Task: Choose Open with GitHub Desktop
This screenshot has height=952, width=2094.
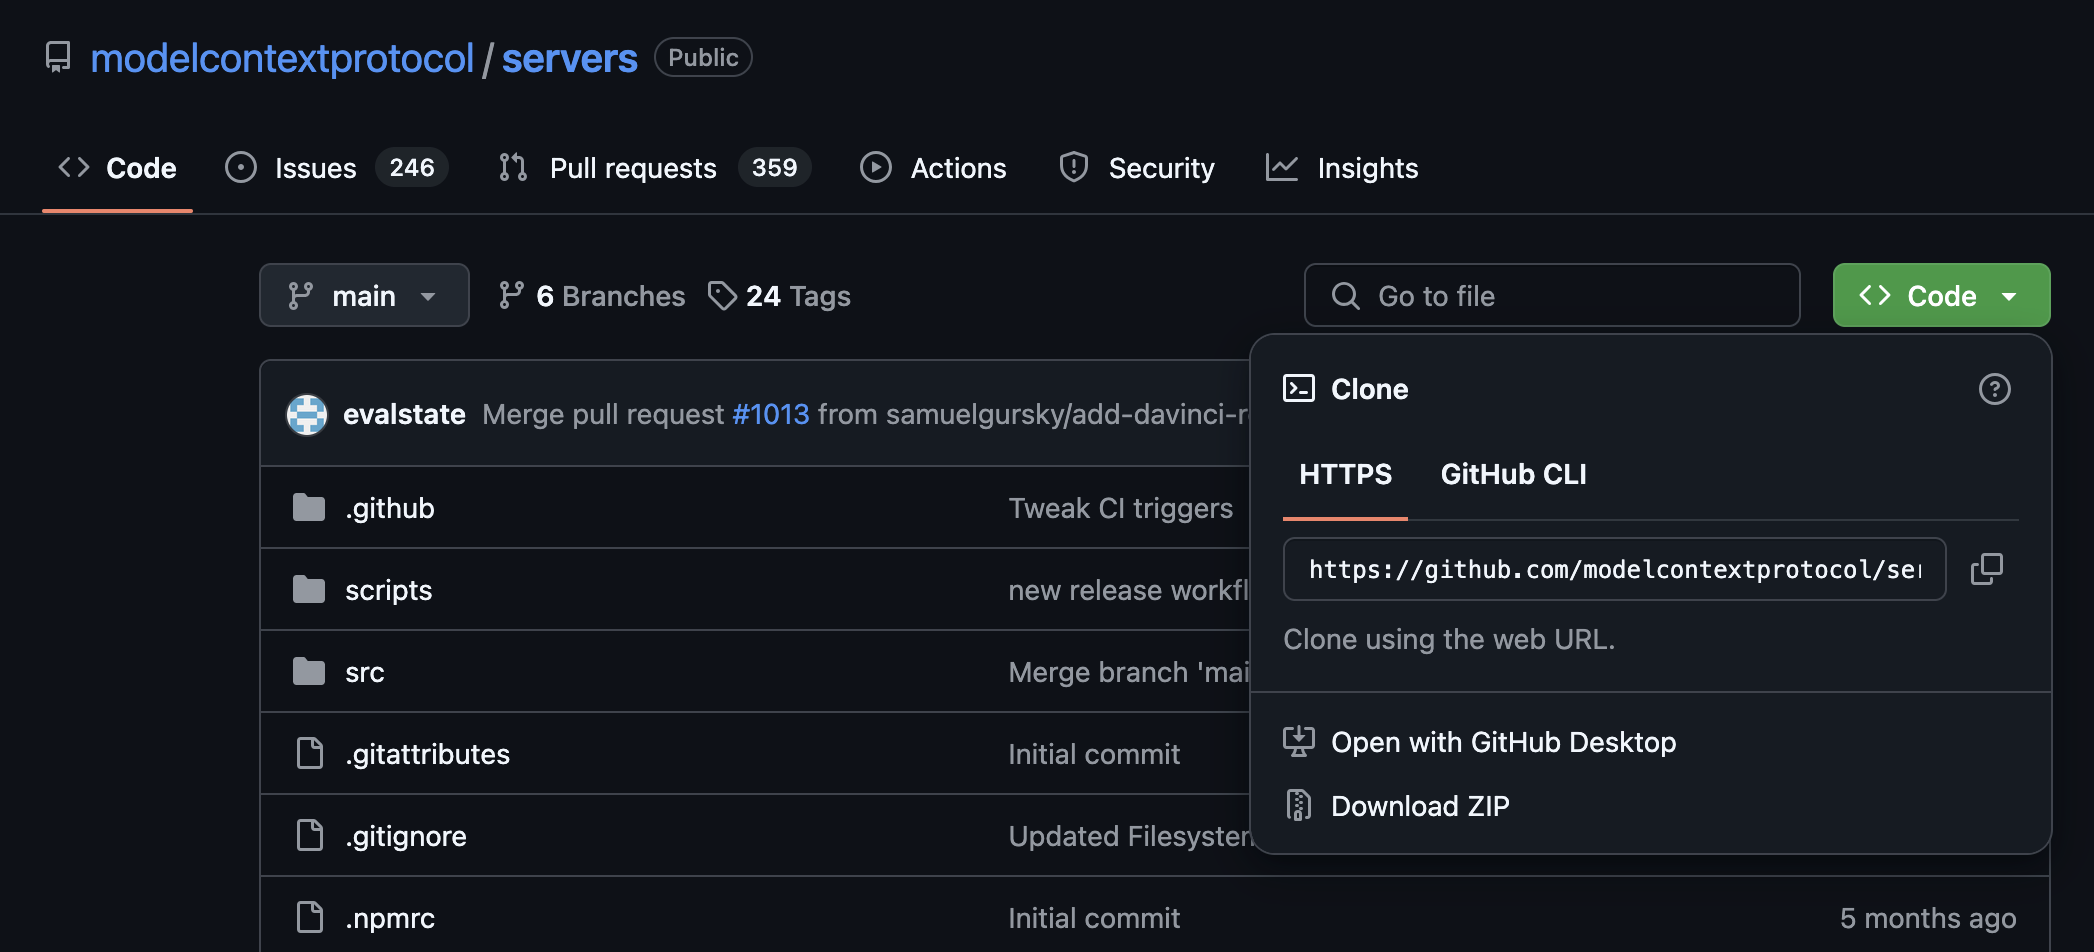Action: [x=1503, y=742]
